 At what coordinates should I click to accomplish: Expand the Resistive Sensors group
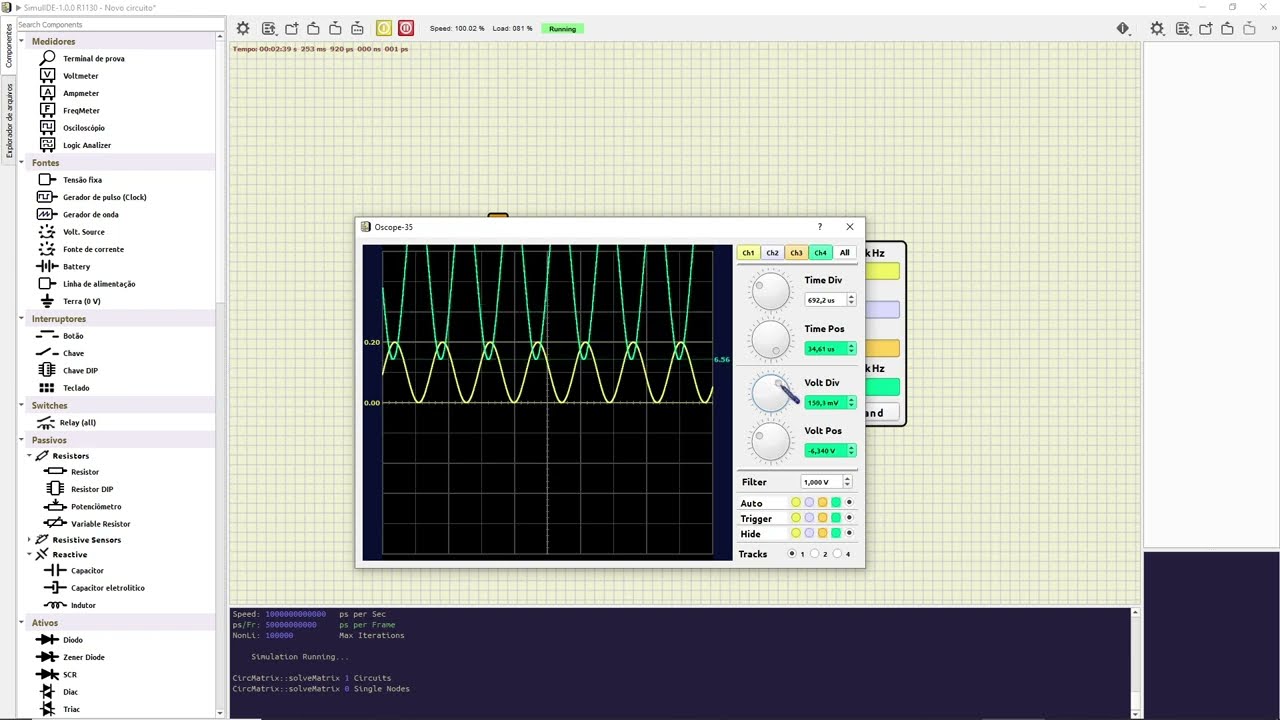[x=30, y=540]
